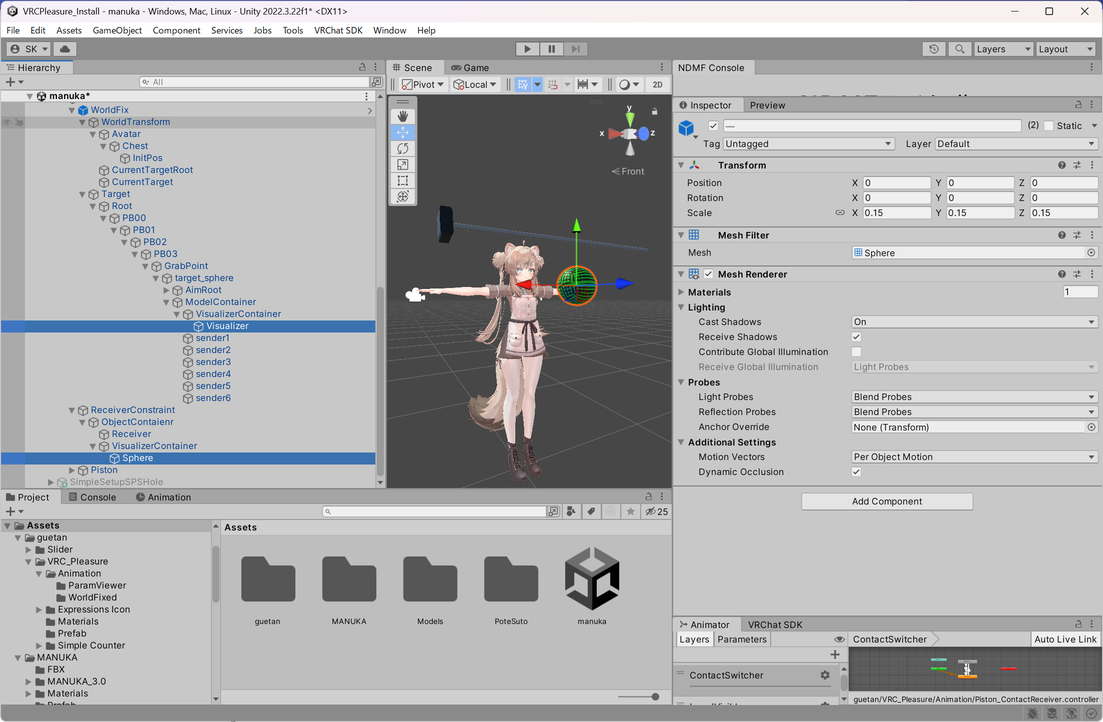Open the Layer dropdown showing Default
This screenshot has height=722, width=1103.
[1016, 144]
